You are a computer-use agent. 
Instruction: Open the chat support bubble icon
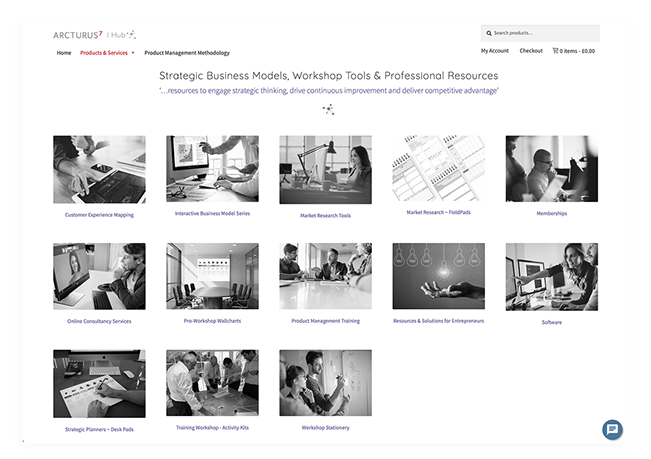pyautogui.click(x=612, y=429)
